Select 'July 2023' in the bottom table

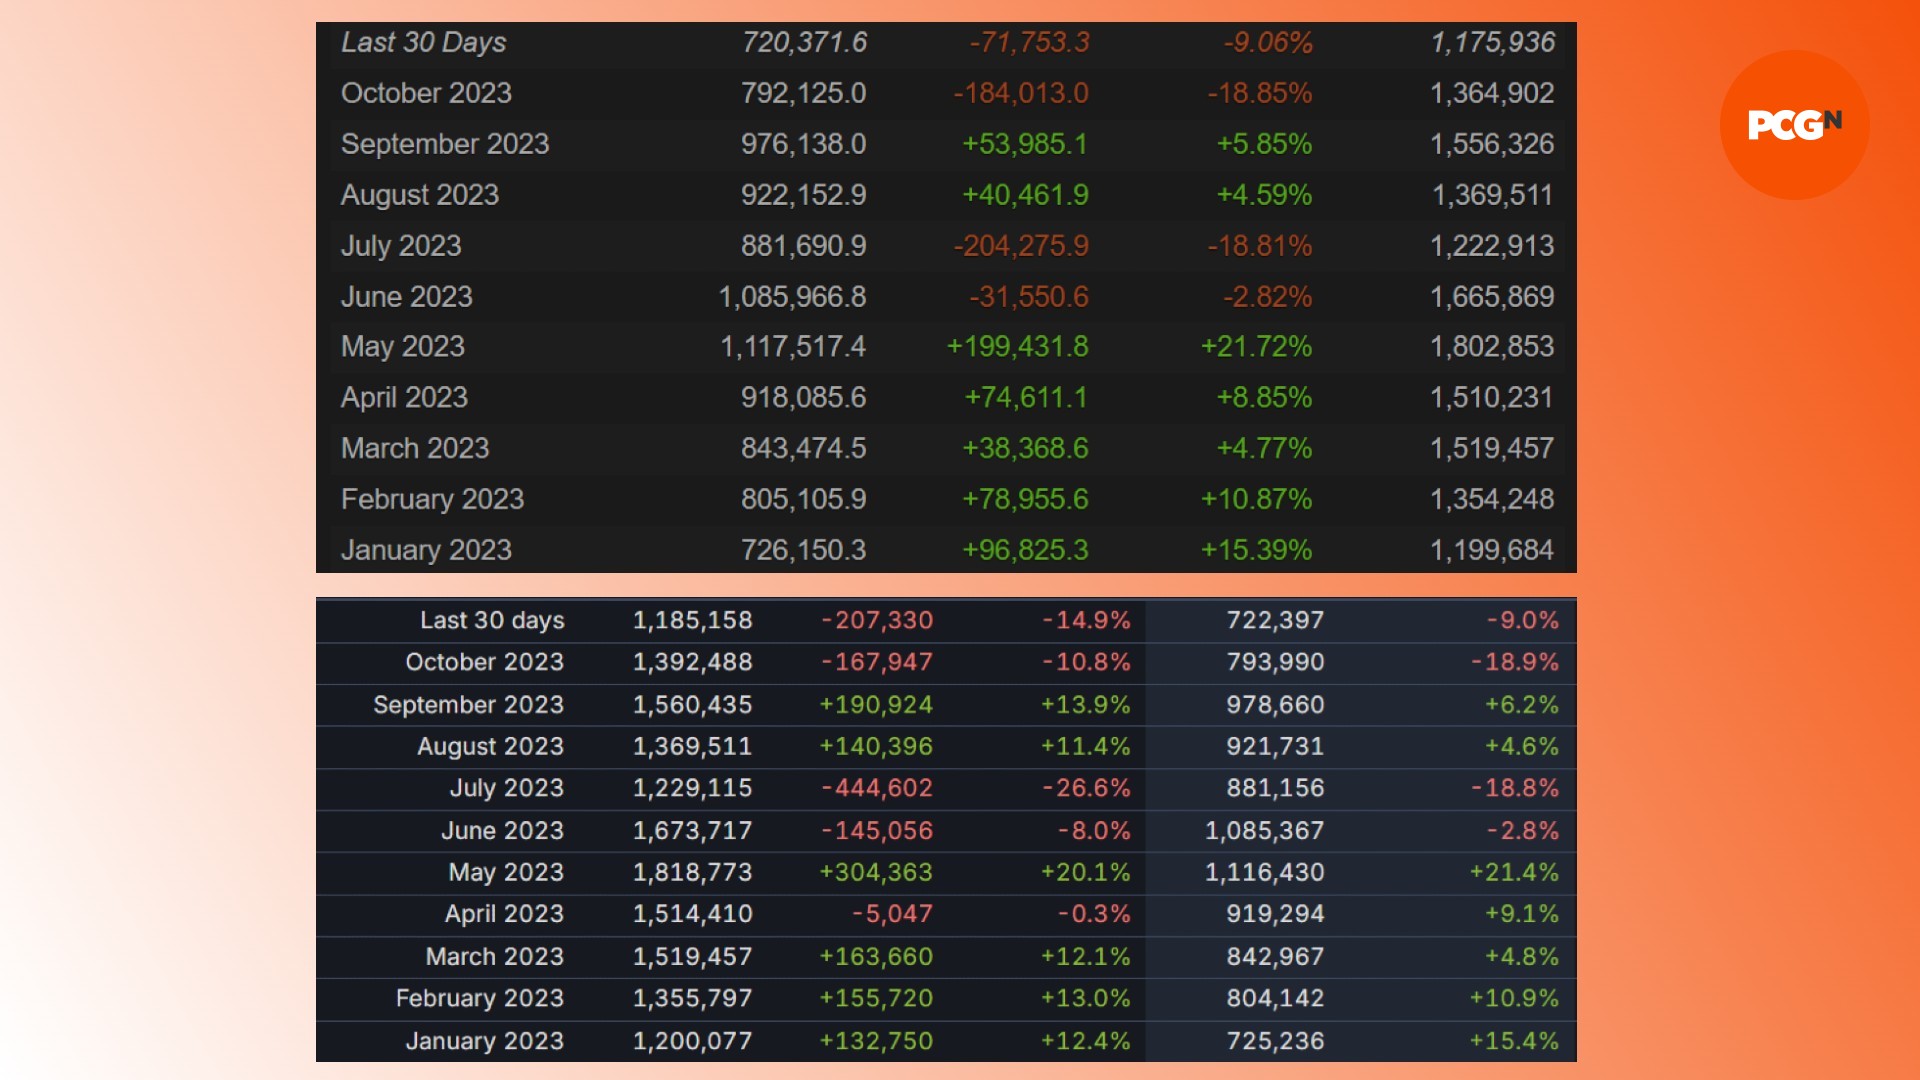[507, 788]
